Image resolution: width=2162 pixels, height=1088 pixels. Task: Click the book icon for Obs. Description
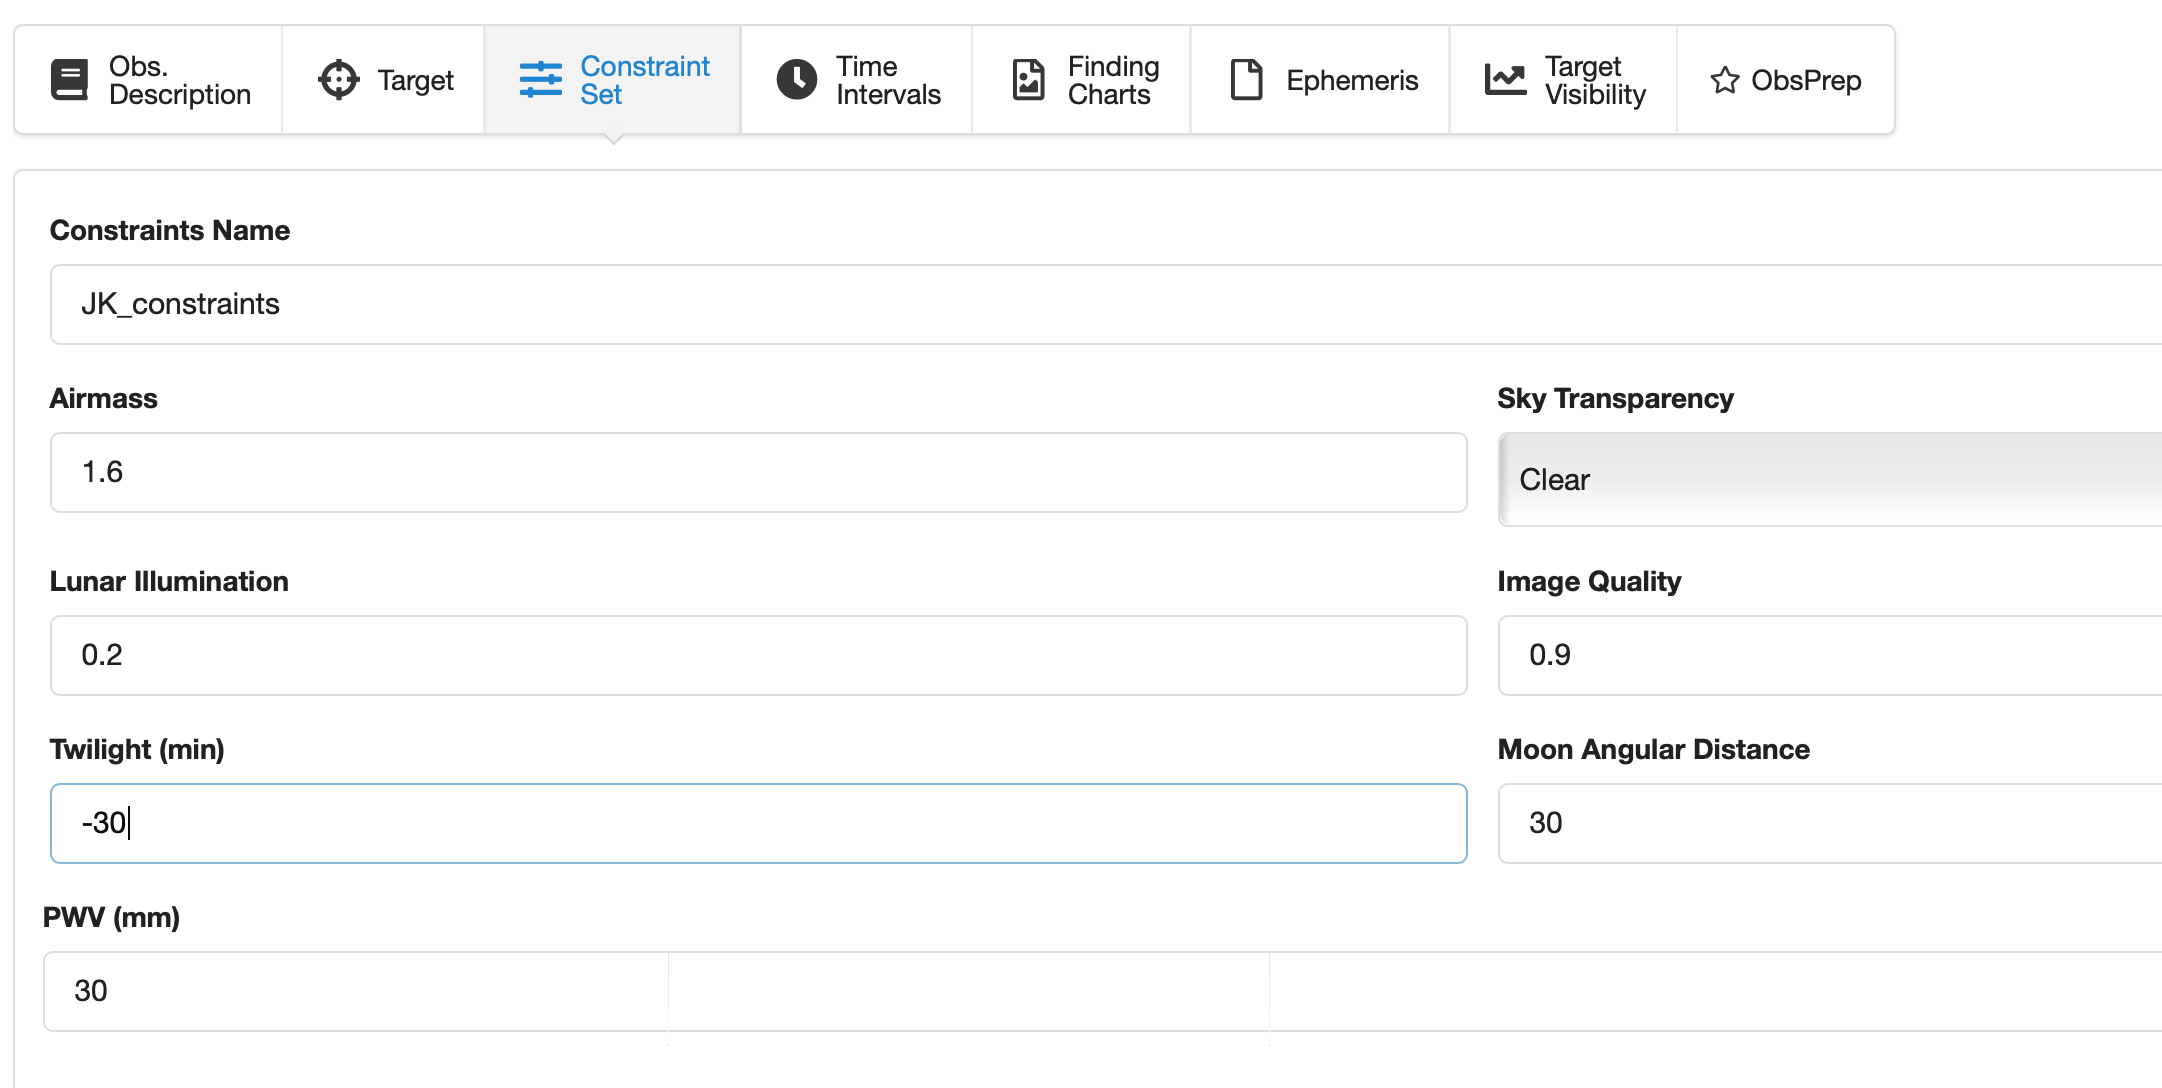click(69, 80)
